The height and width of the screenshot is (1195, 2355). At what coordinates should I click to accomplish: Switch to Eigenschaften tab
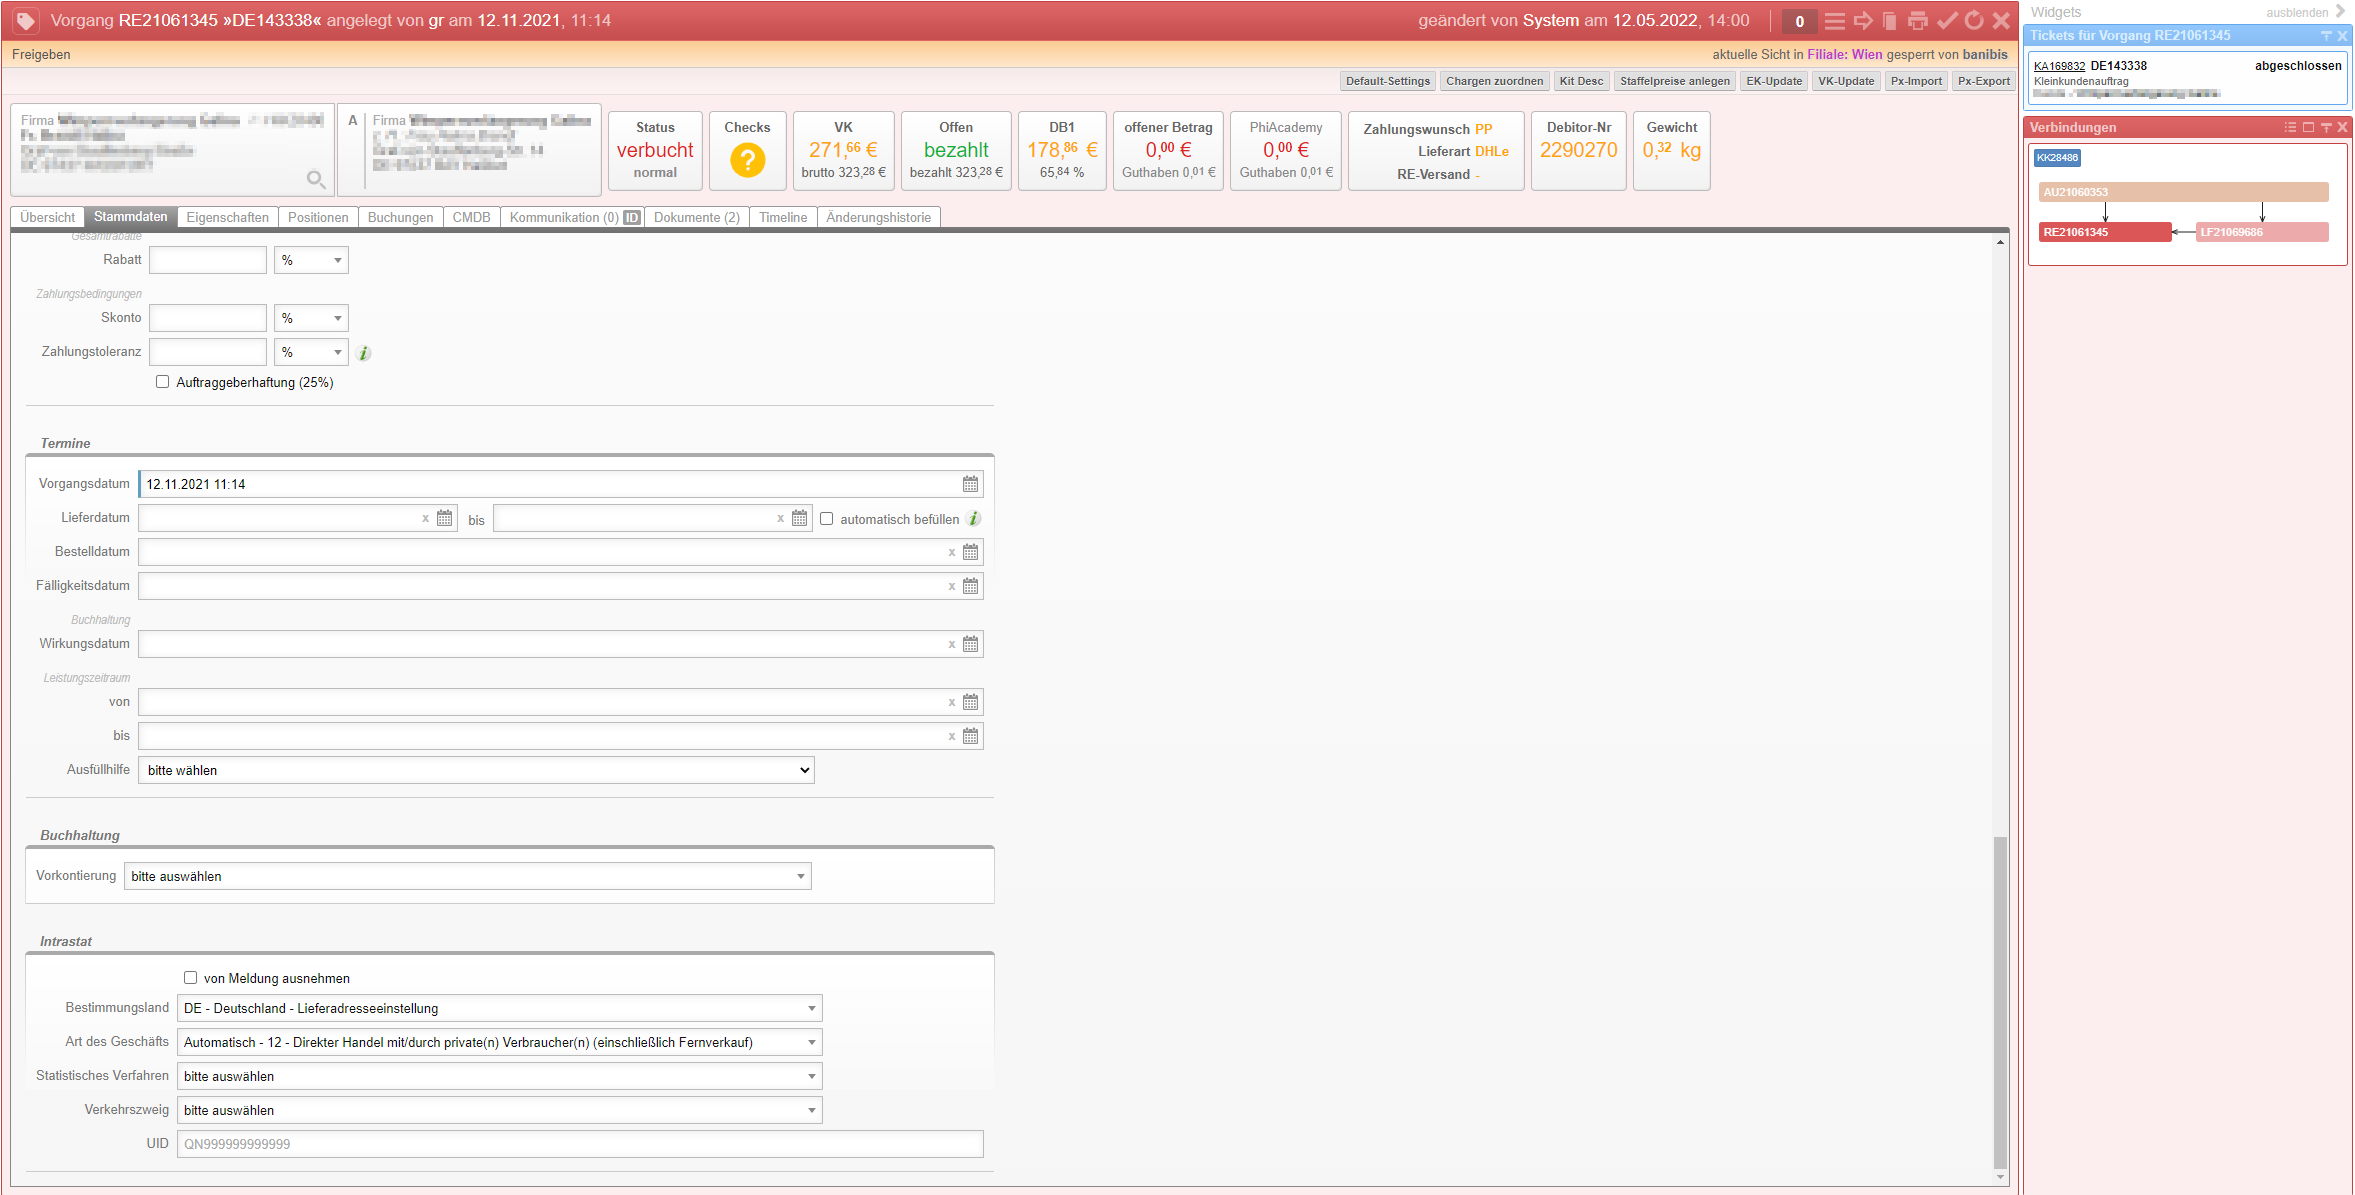[x=227, y=217]
